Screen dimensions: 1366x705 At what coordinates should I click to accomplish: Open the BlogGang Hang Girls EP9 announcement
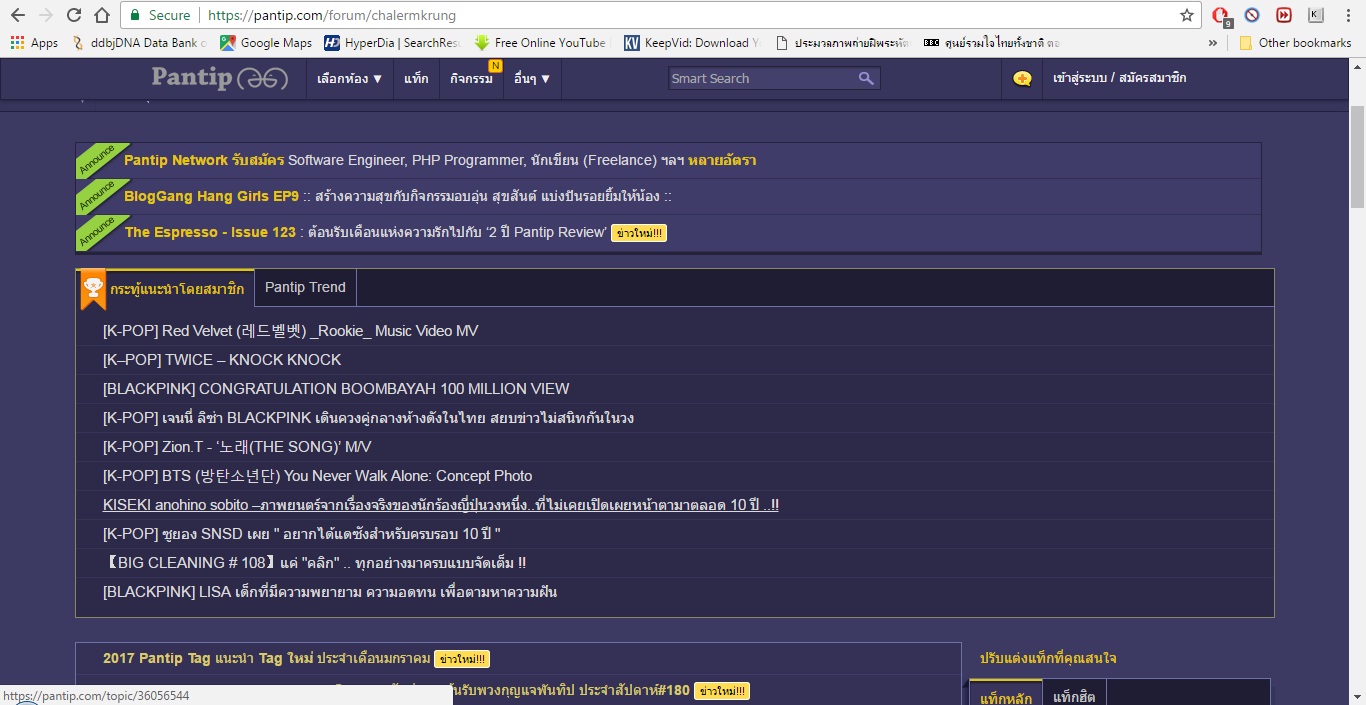click(398, 196)
